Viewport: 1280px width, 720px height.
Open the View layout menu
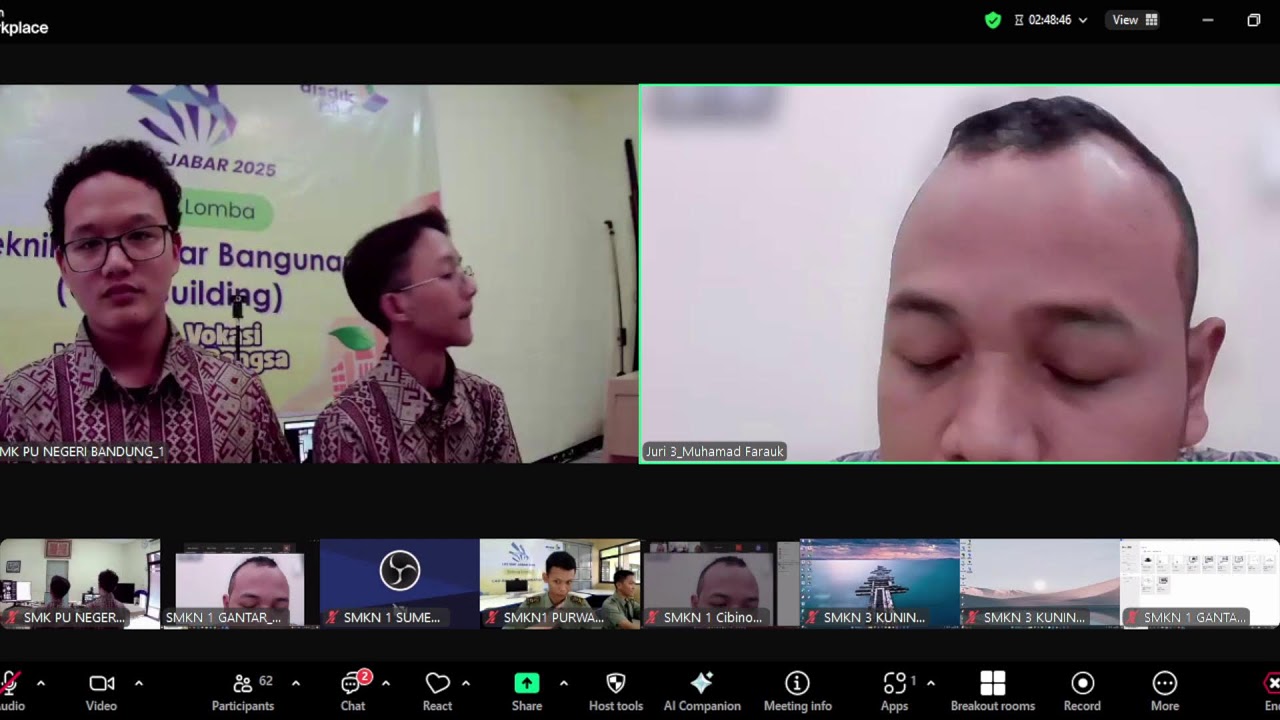tap(1135, 20)
